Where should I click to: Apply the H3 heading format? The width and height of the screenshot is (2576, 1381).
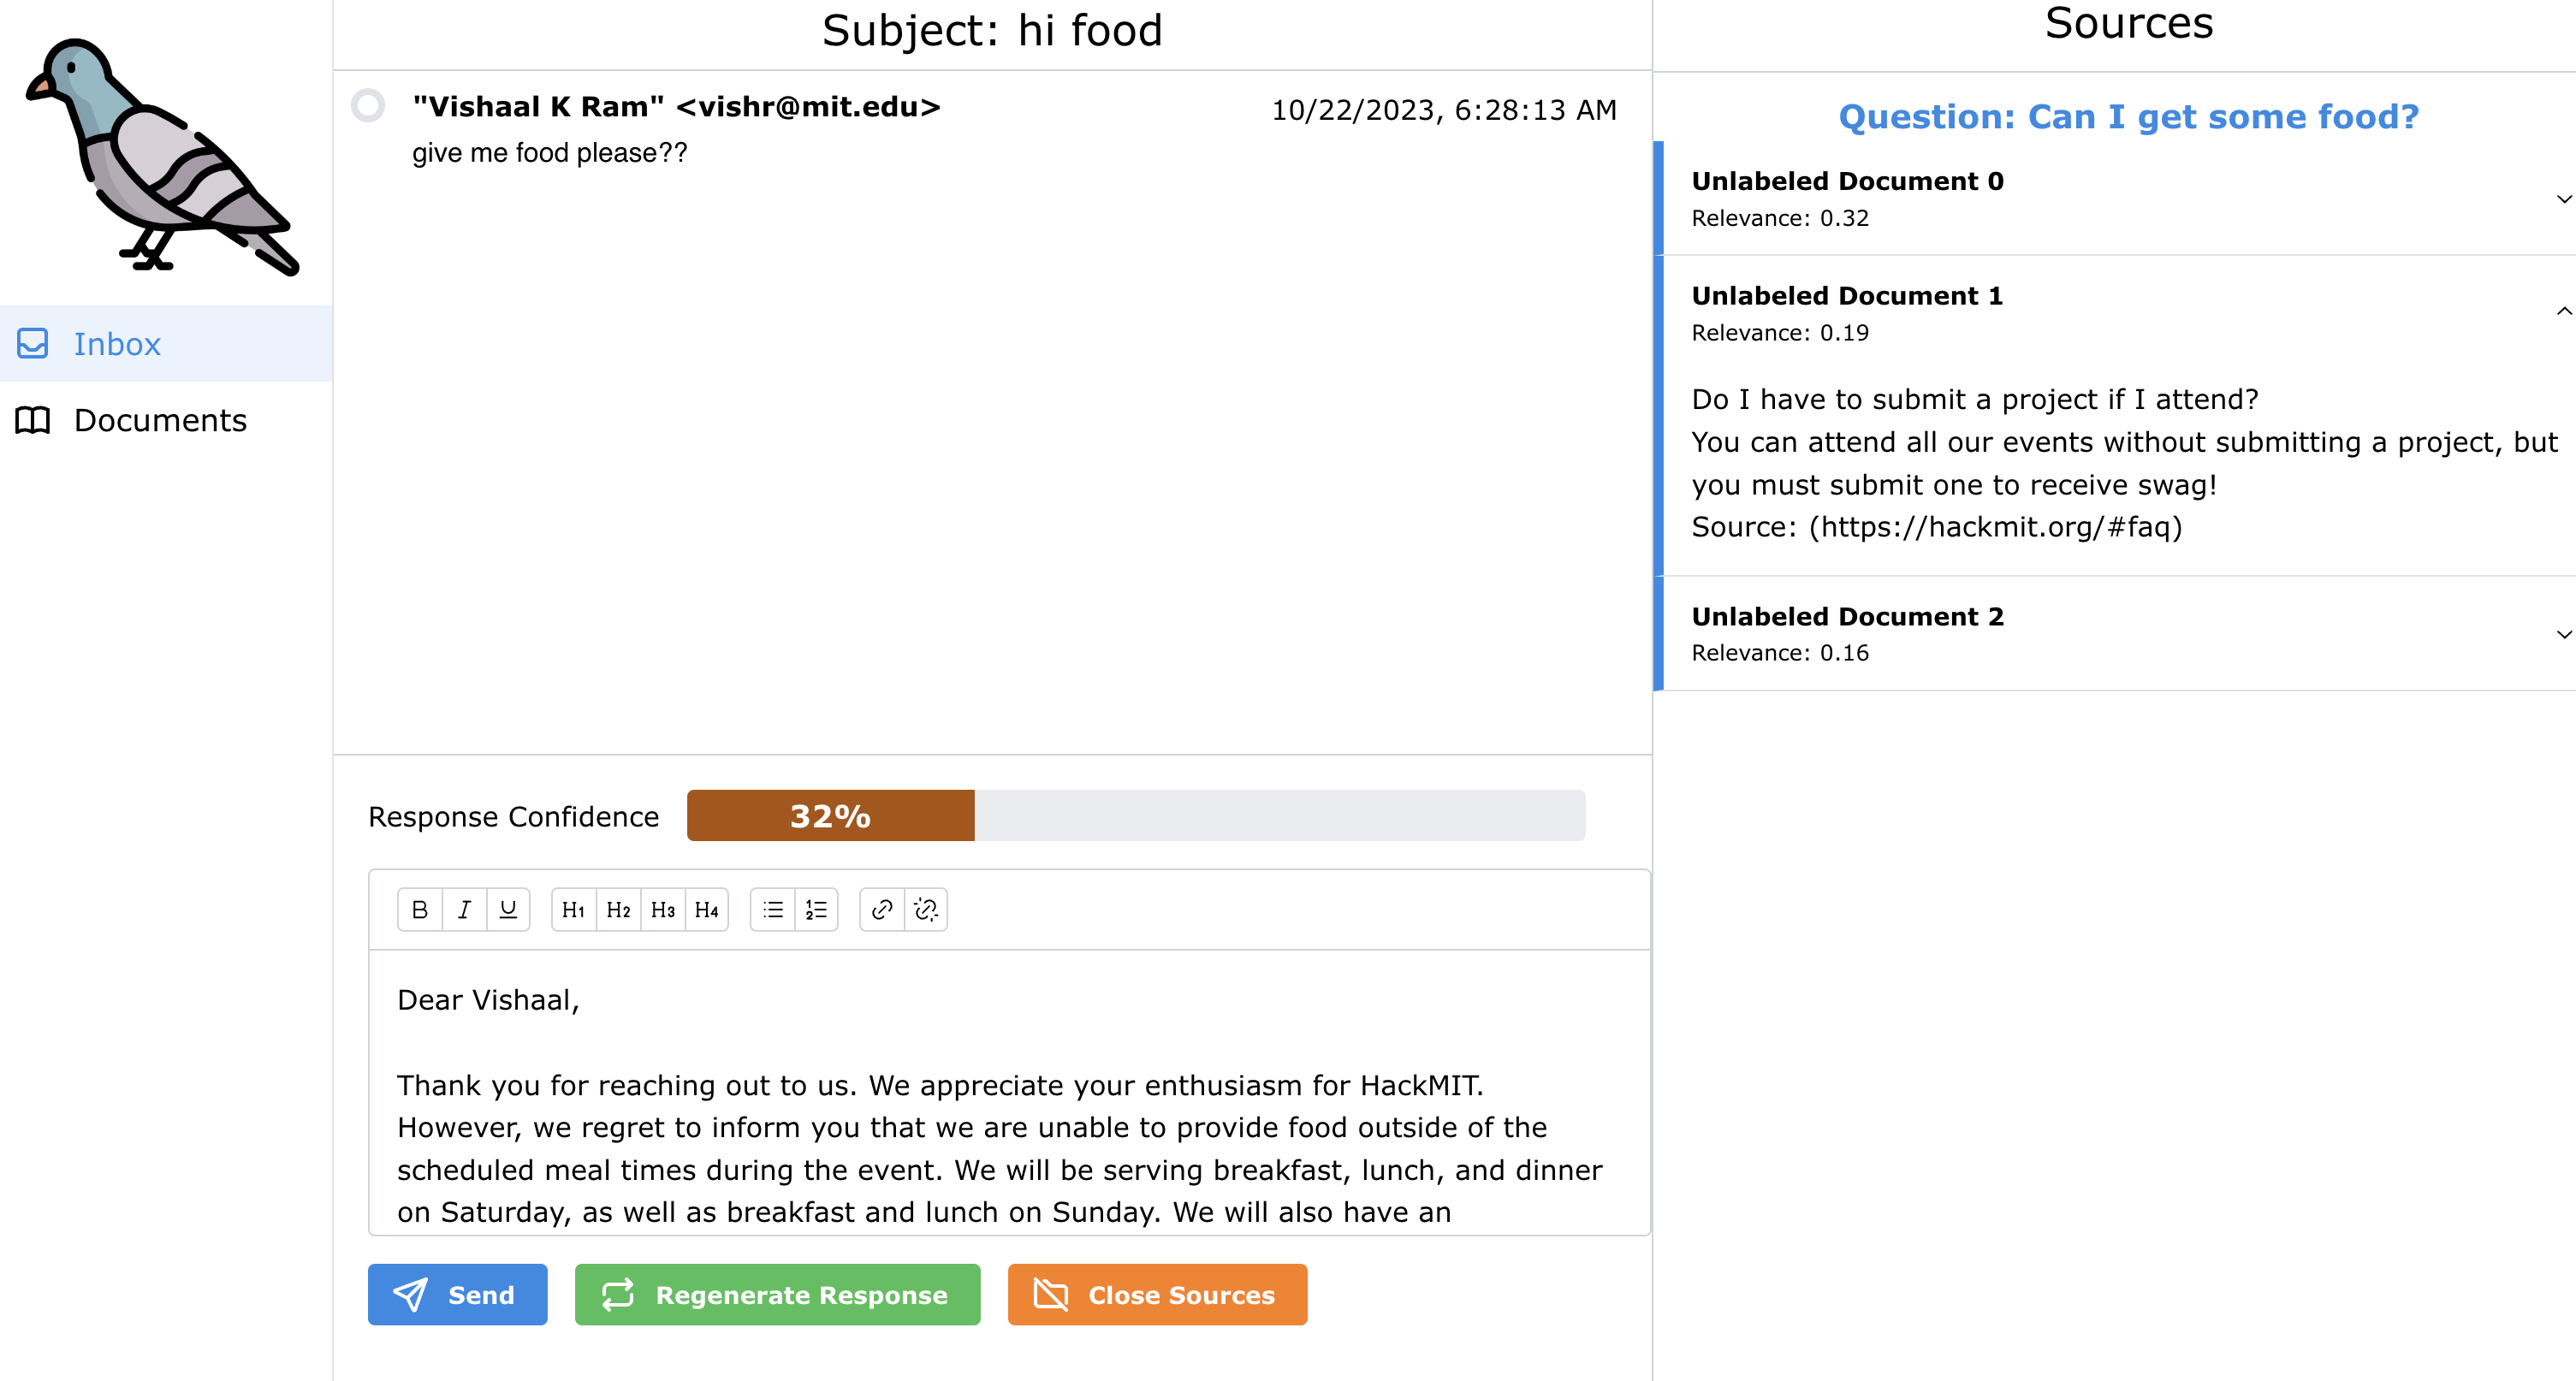click(662, 909)
